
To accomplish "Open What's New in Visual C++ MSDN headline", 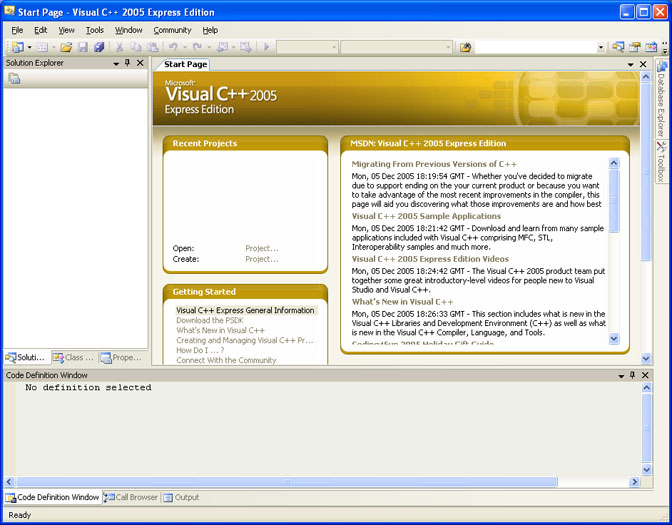I will (x=402, y=302).
